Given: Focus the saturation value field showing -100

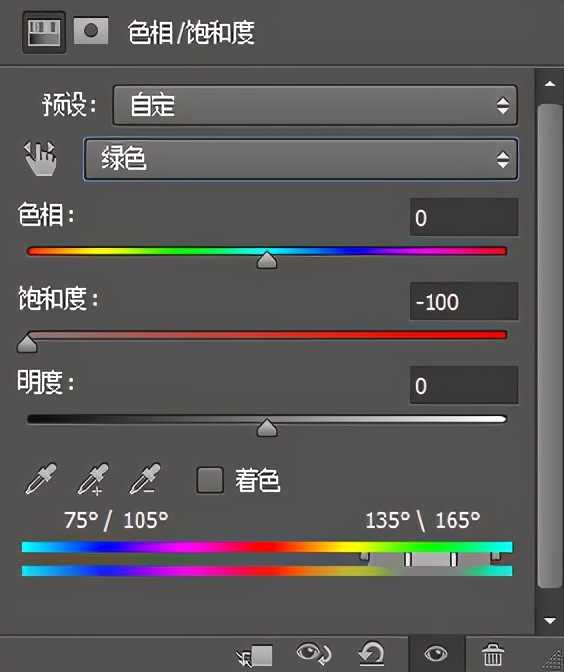Looking at the screenshot, I should (x=464, y=301).
